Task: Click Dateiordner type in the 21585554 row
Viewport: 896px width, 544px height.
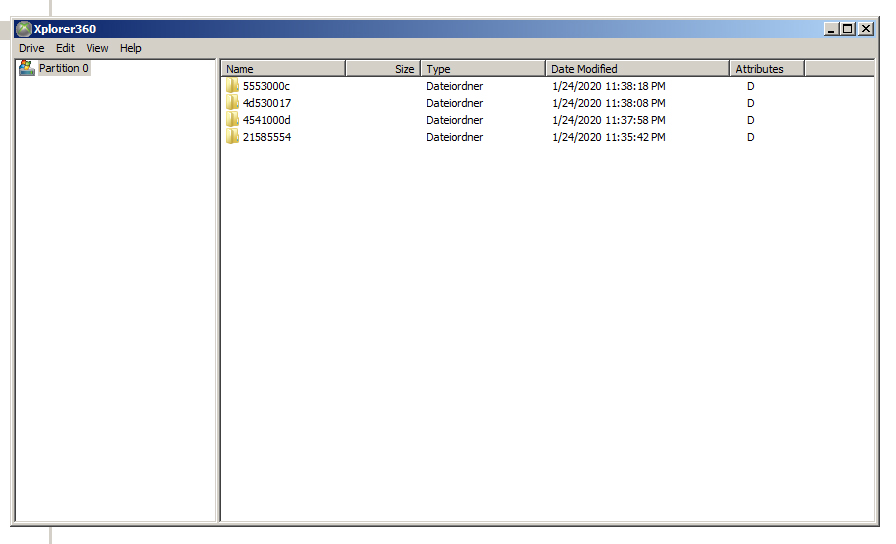Action: click(455, 138)
